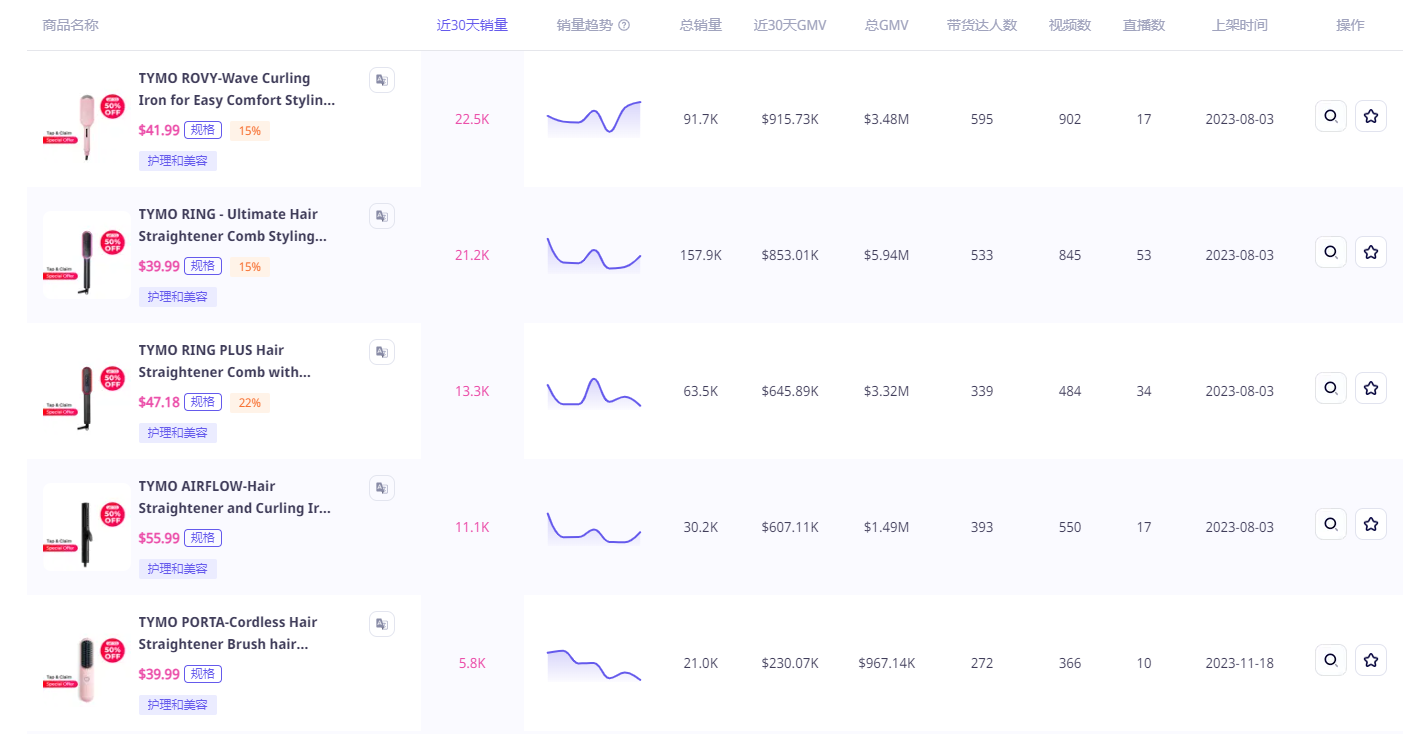Click the 商品名称 column header

pos(70,25)
